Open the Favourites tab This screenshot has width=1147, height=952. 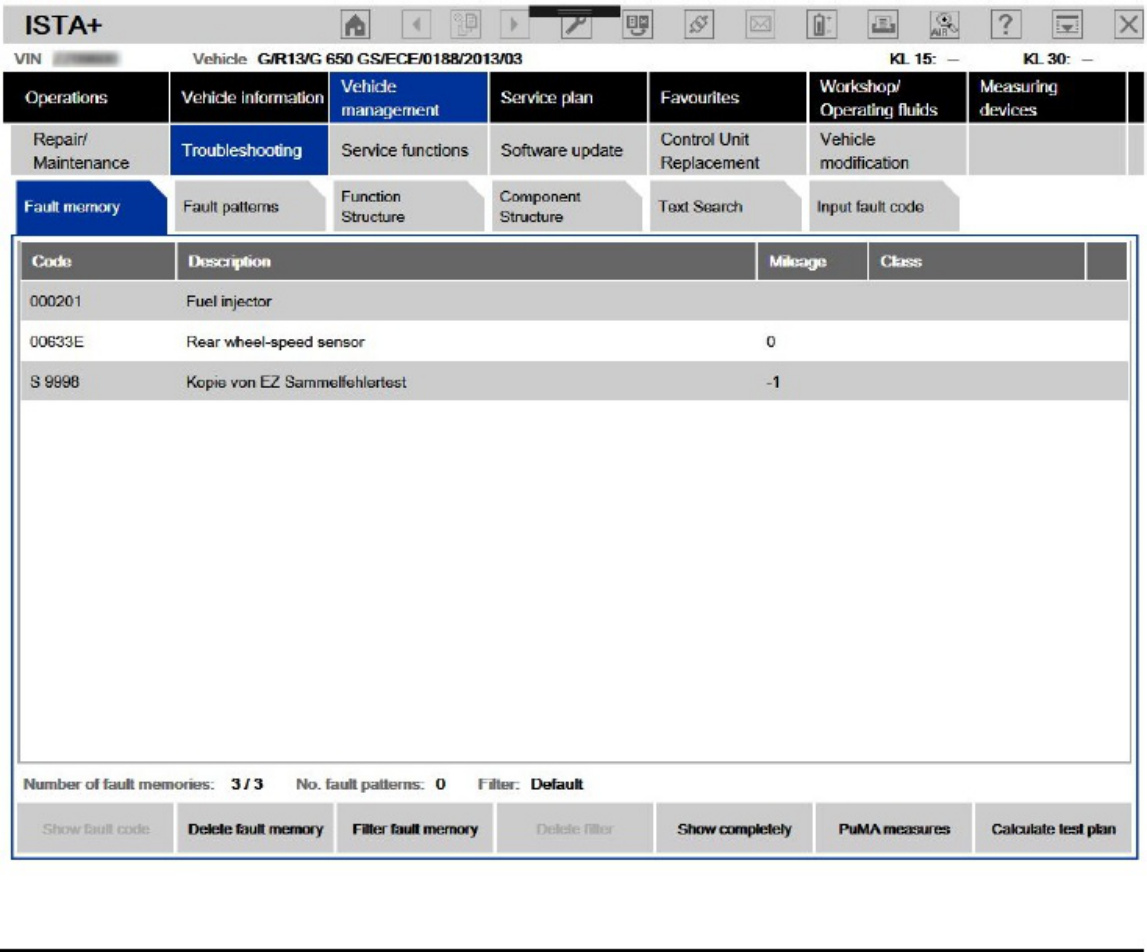click(x=728, y=97)
